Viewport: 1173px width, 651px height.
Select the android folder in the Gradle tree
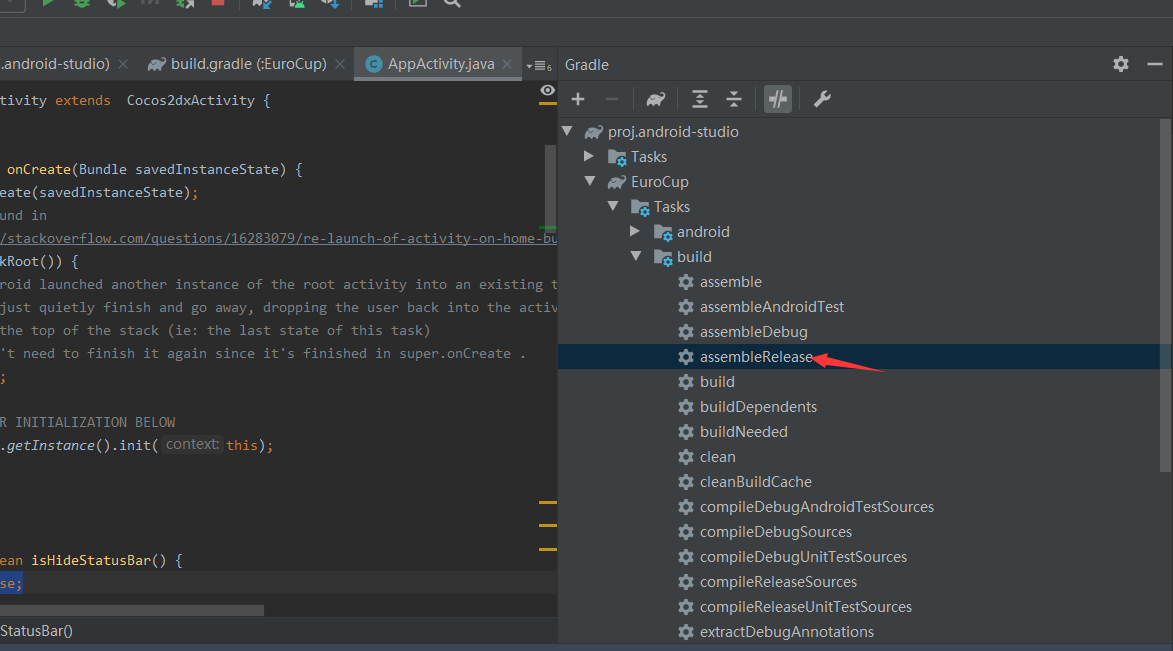pyautogui.click(x=702, y=232)
